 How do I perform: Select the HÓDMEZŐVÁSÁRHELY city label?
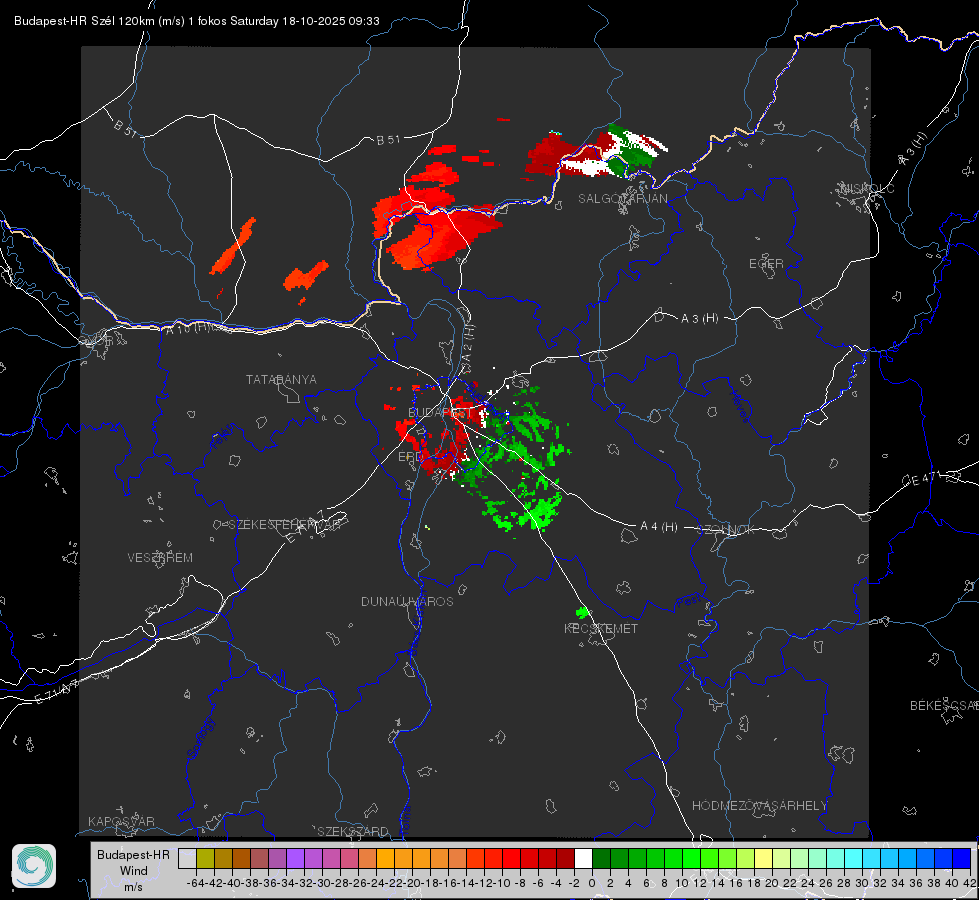click(x=760, y=806)
